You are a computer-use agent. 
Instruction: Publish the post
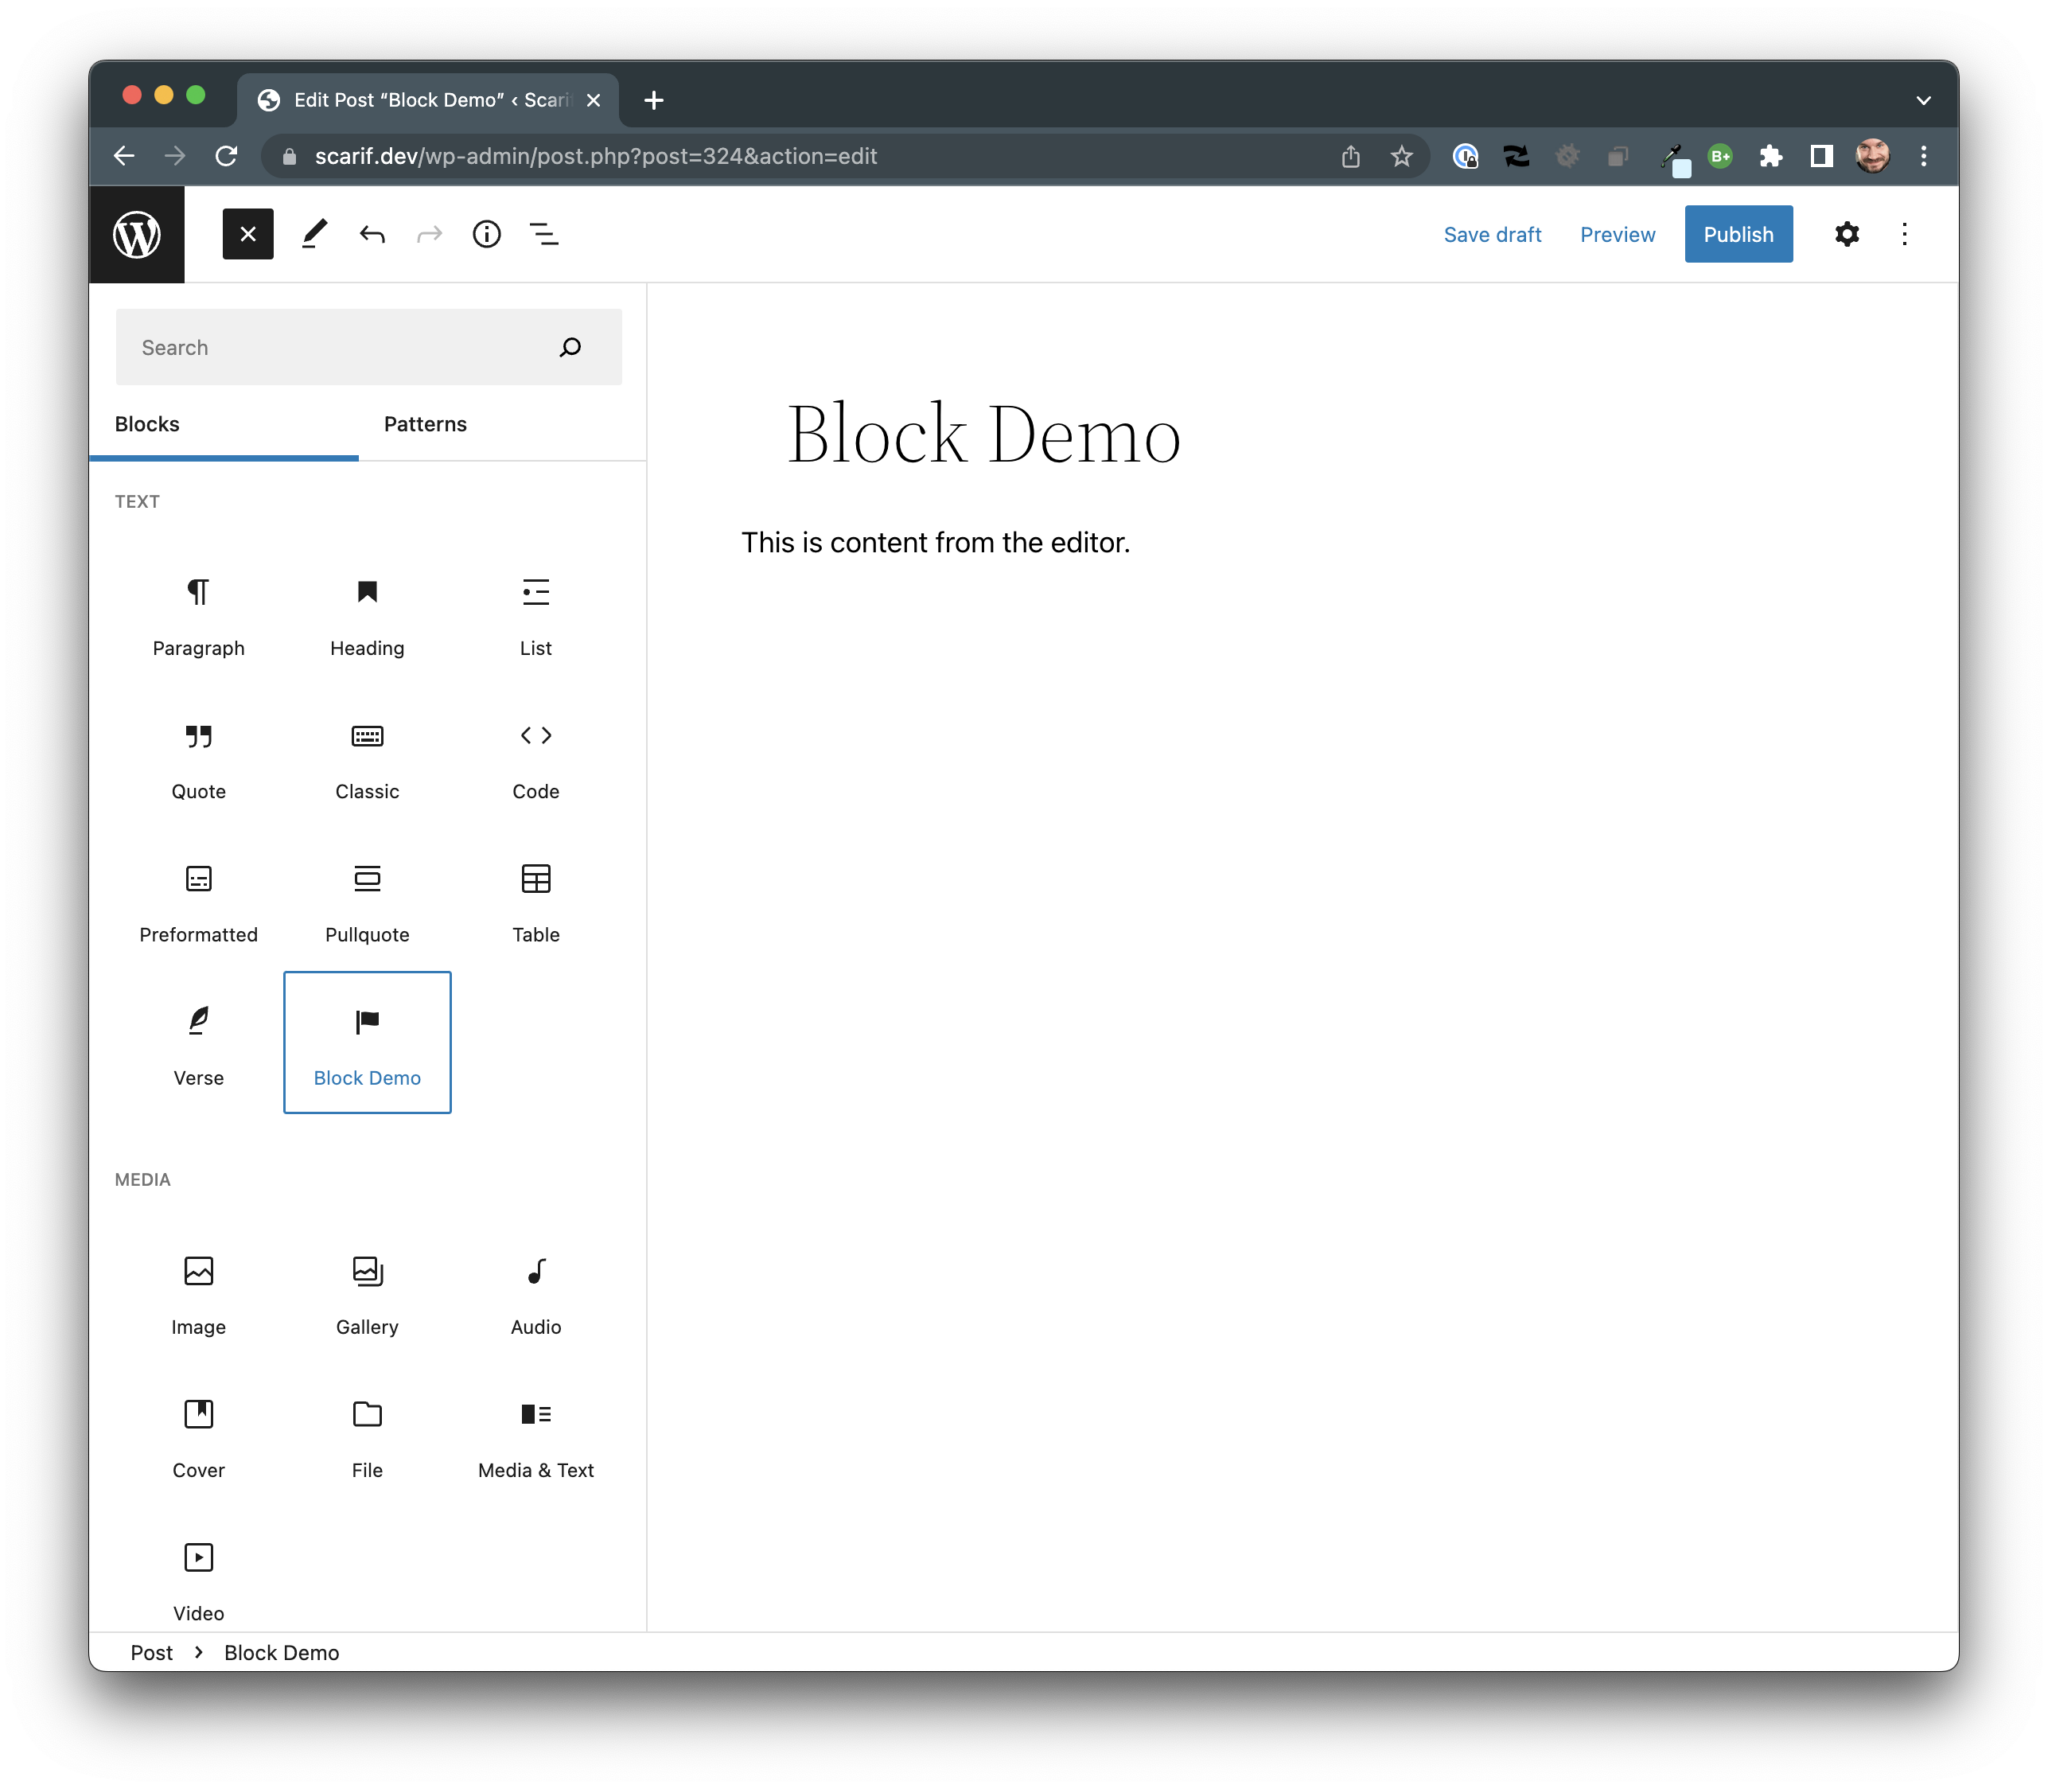[x=1738, y=234]
